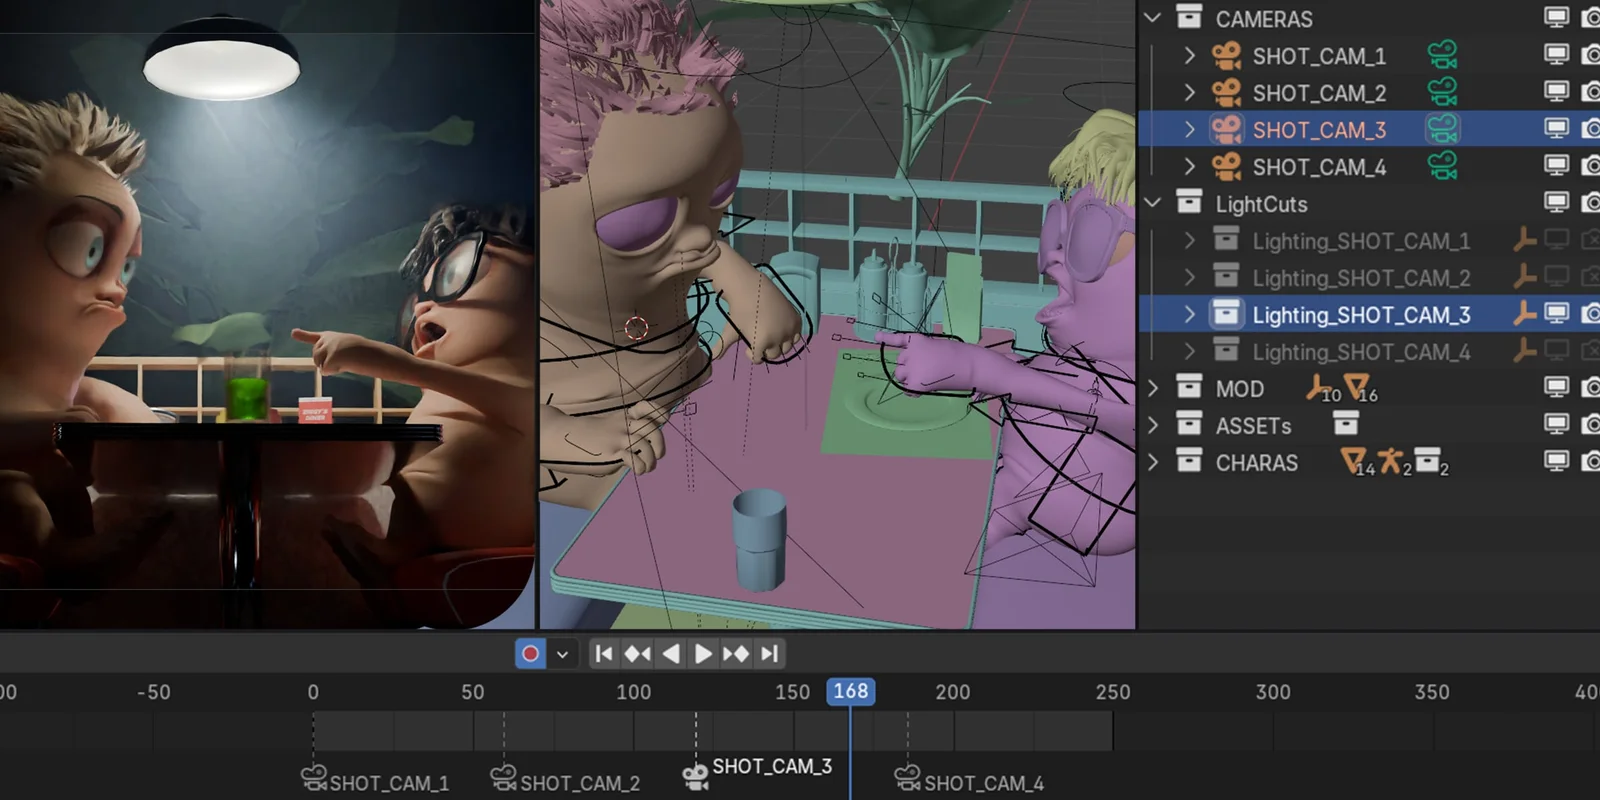
Task: Click the SHOT_CAM_3 camera object icon
Action: coord(1226,130)
